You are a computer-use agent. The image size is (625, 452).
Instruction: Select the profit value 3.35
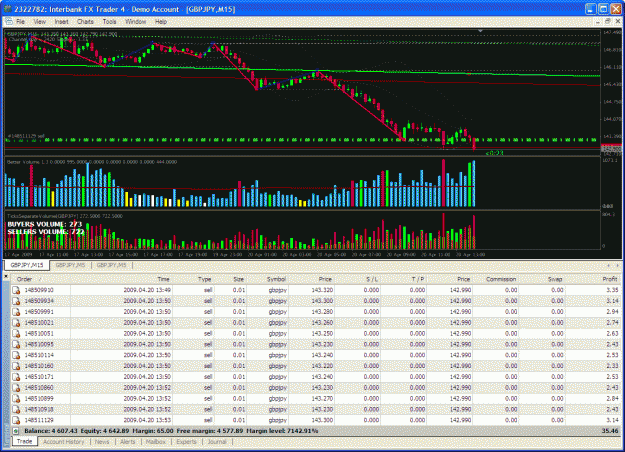point(612,290)
